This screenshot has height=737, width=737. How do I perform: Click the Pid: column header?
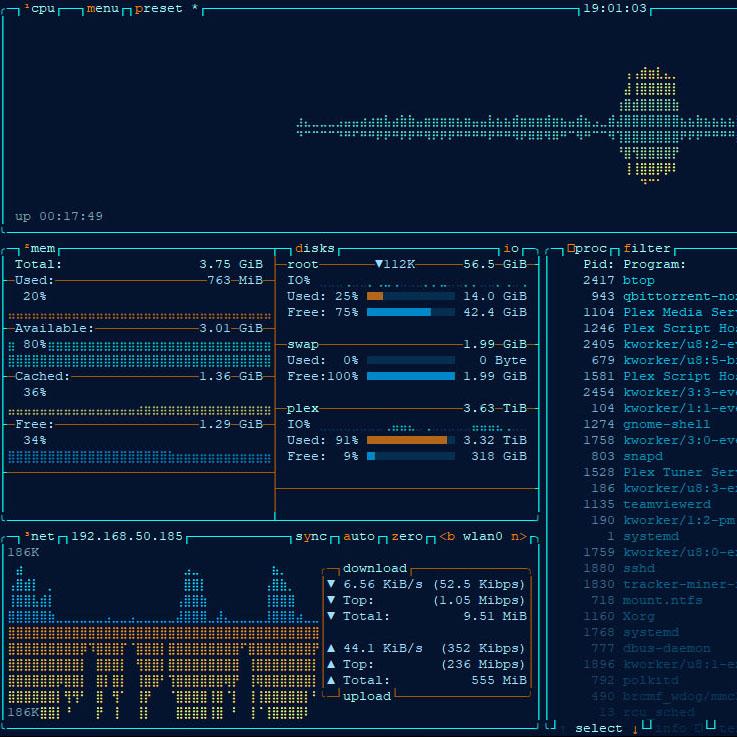599,264
